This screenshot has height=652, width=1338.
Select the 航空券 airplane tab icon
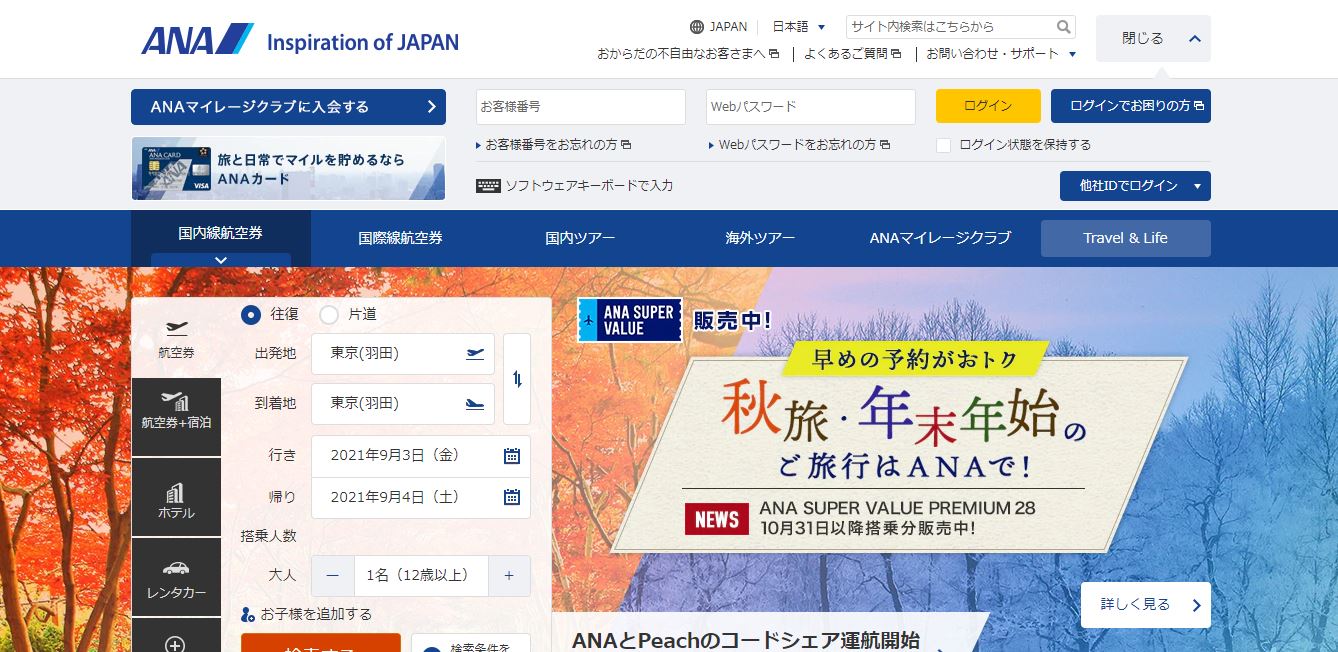[176, 327]
